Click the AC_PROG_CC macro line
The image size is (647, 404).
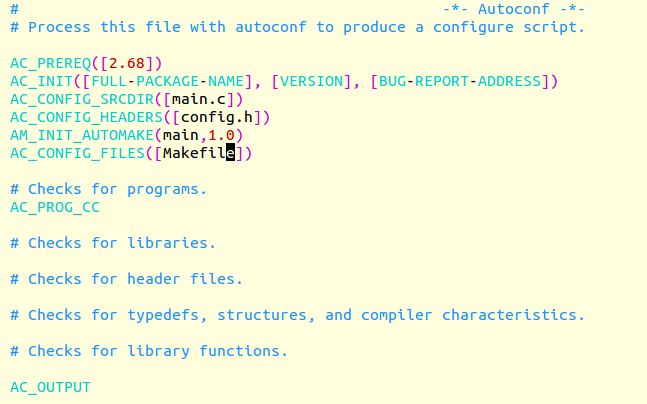pos(55,208)
